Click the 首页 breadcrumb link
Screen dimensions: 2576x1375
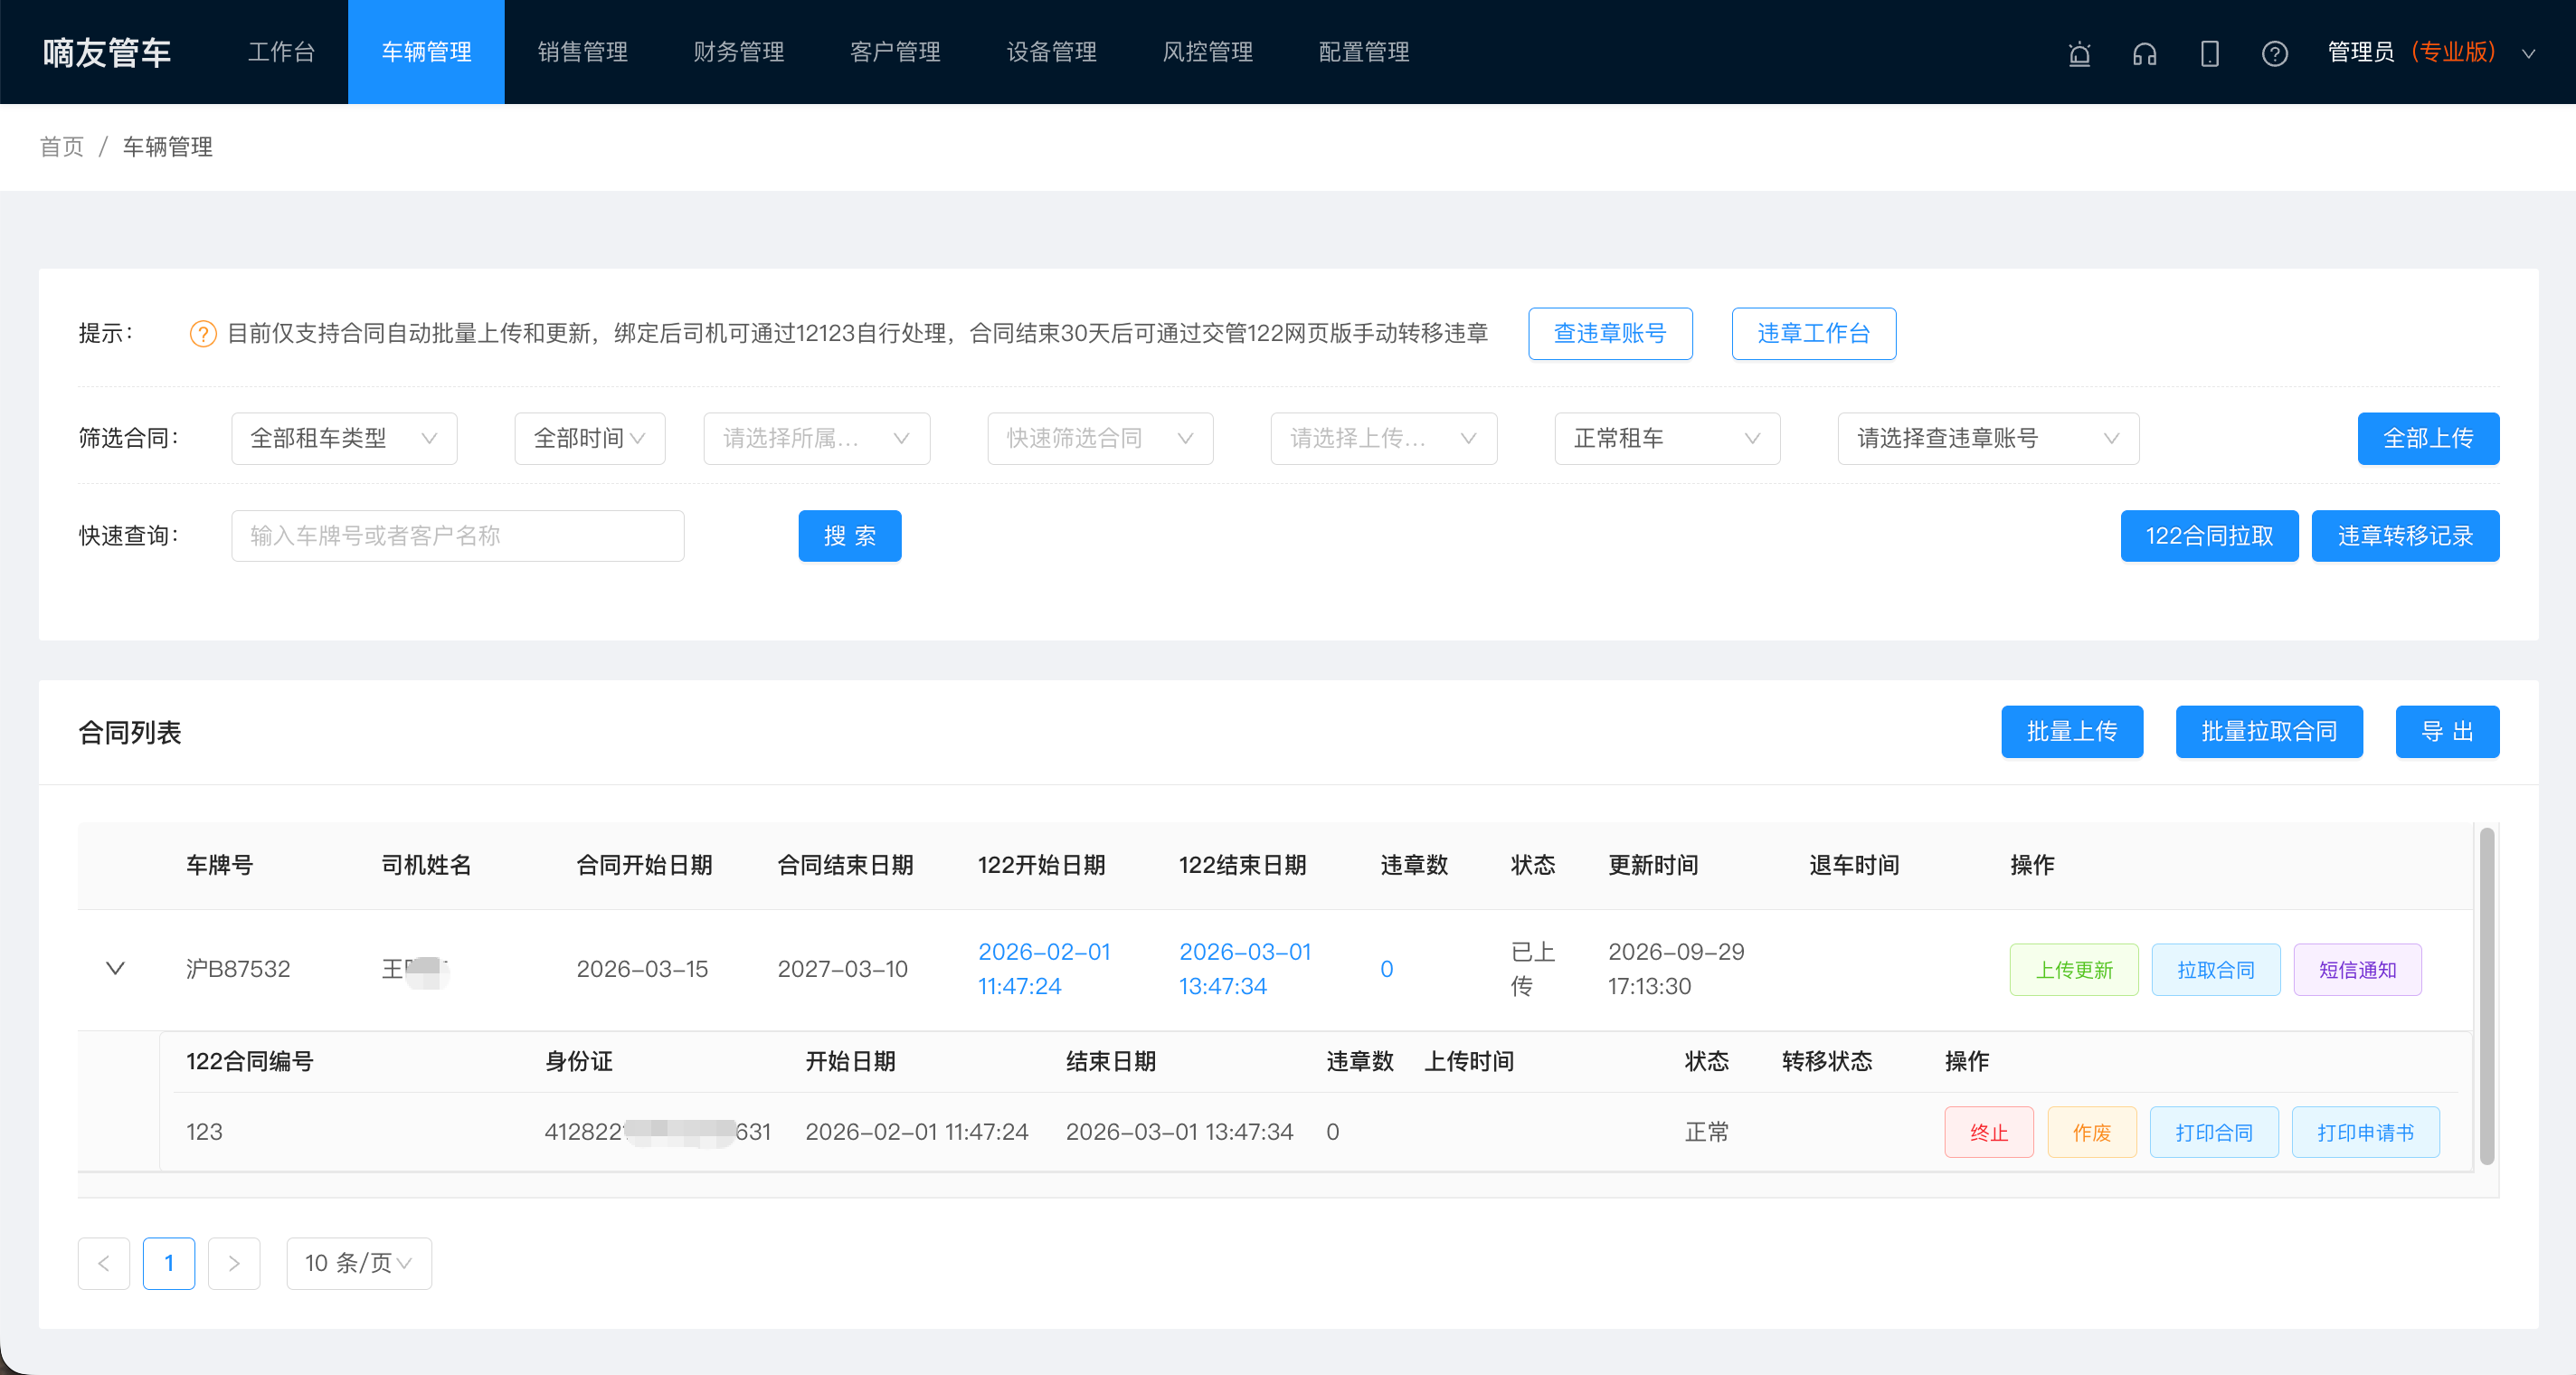point(62,147)
